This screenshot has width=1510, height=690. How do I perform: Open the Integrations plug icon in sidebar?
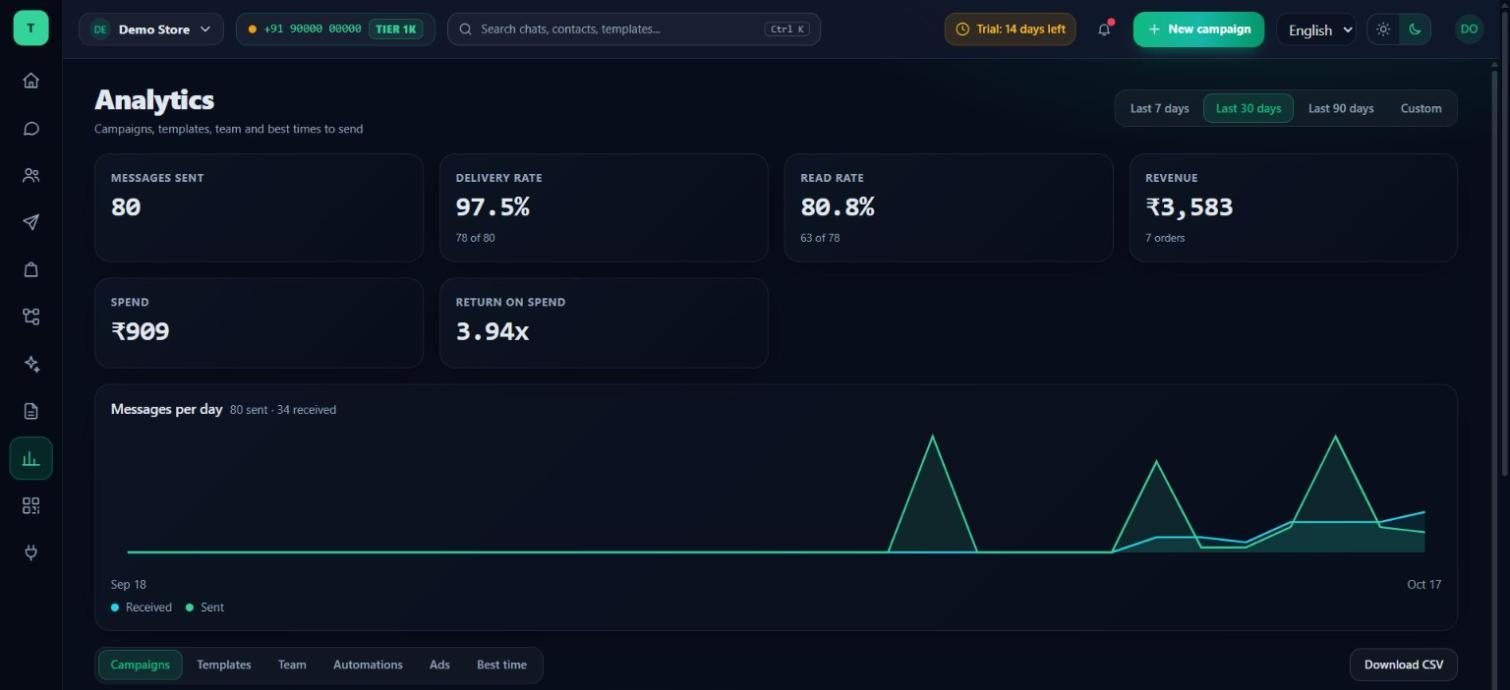[31, 552]
